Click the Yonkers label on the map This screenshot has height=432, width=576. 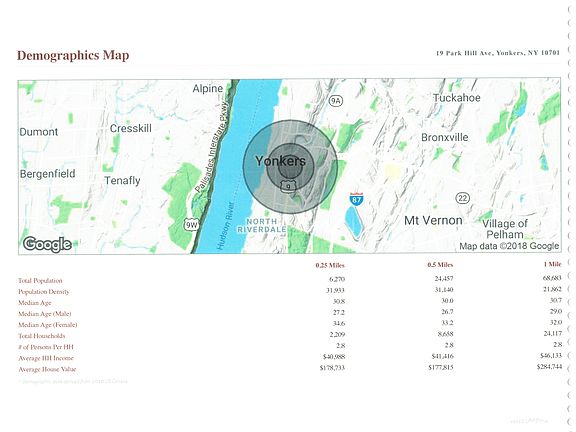(x=280, y=161)
